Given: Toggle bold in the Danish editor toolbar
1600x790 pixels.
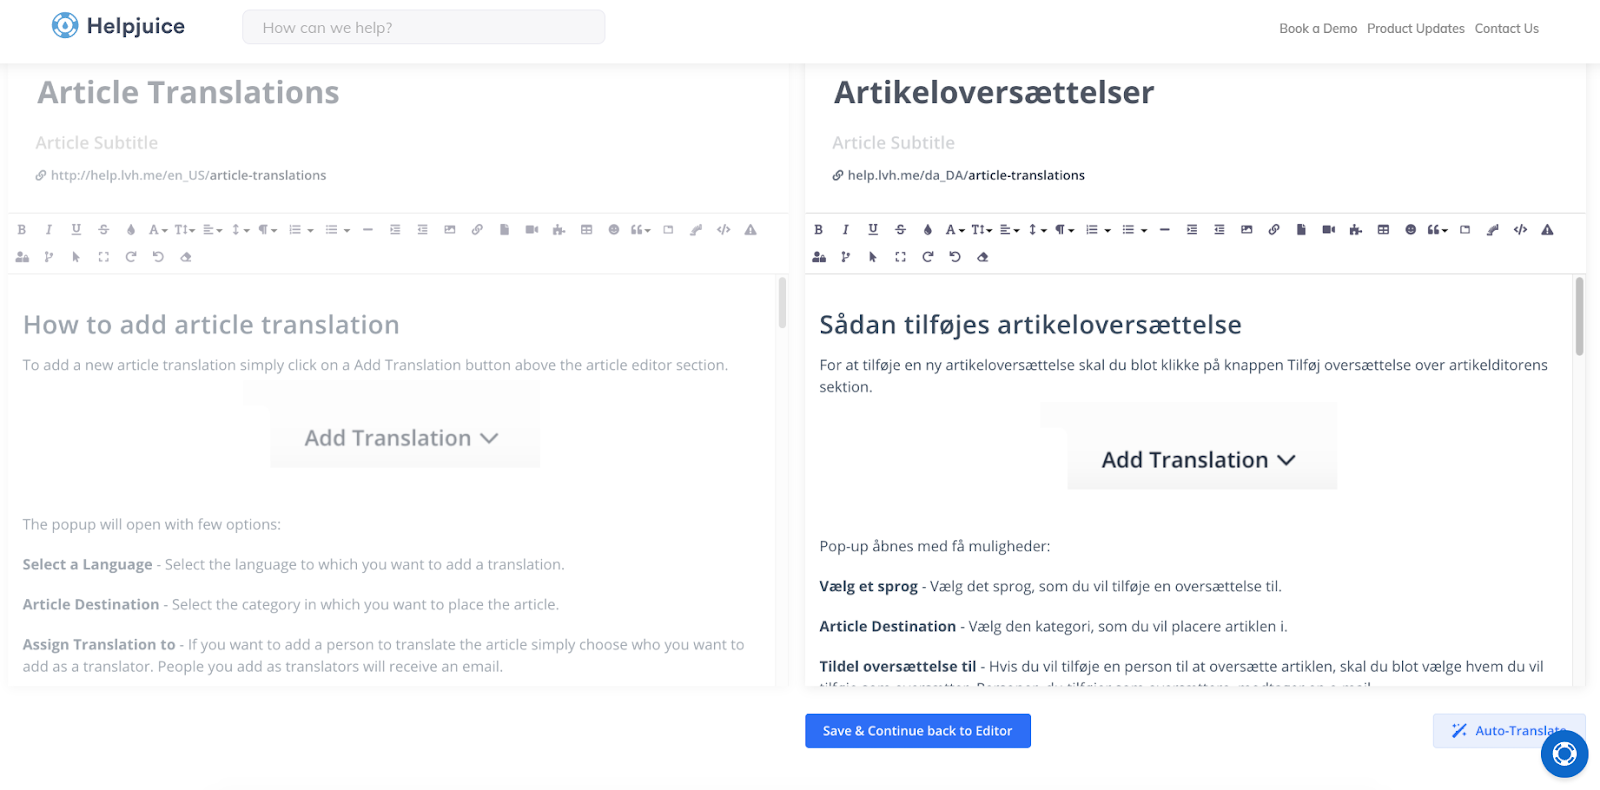Looking at the screenshot, I should (818, 230).
